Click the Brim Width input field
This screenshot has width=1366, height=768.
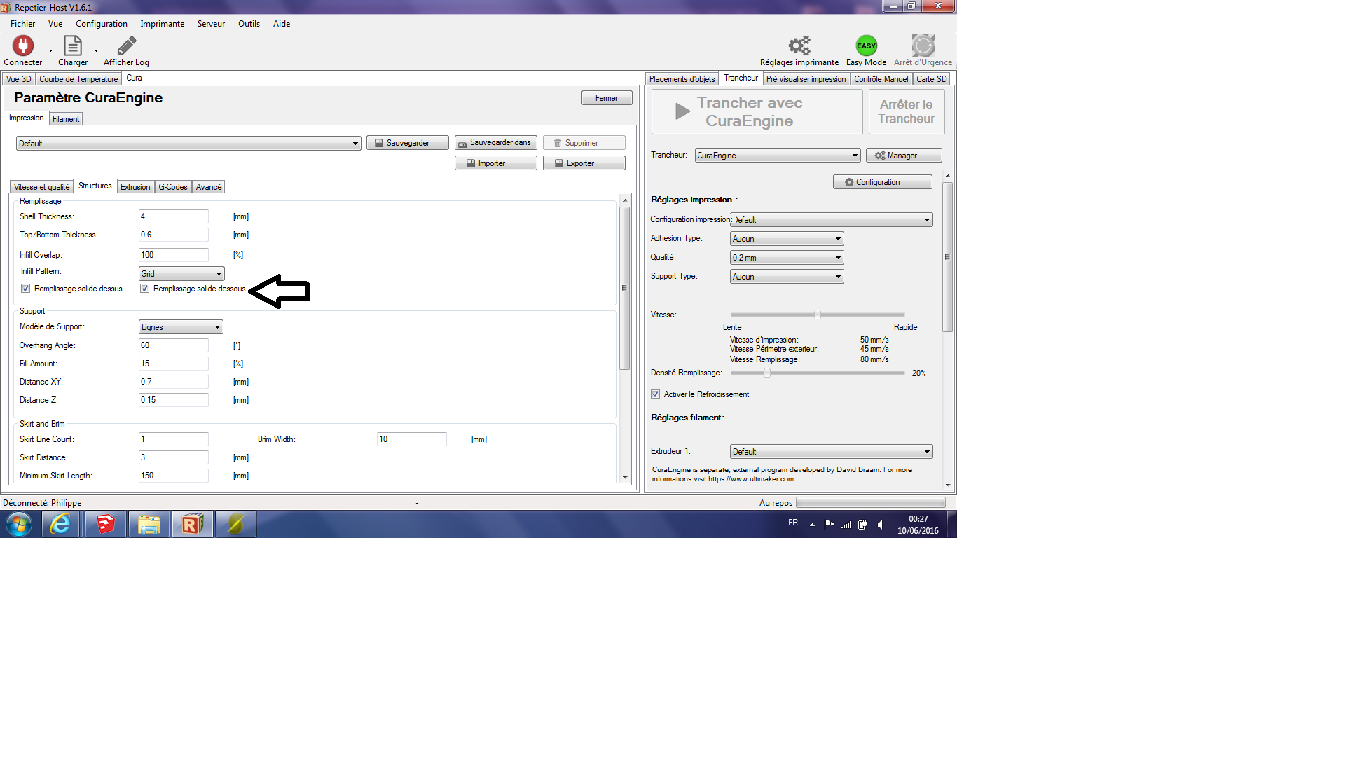(x=412, y=439)
